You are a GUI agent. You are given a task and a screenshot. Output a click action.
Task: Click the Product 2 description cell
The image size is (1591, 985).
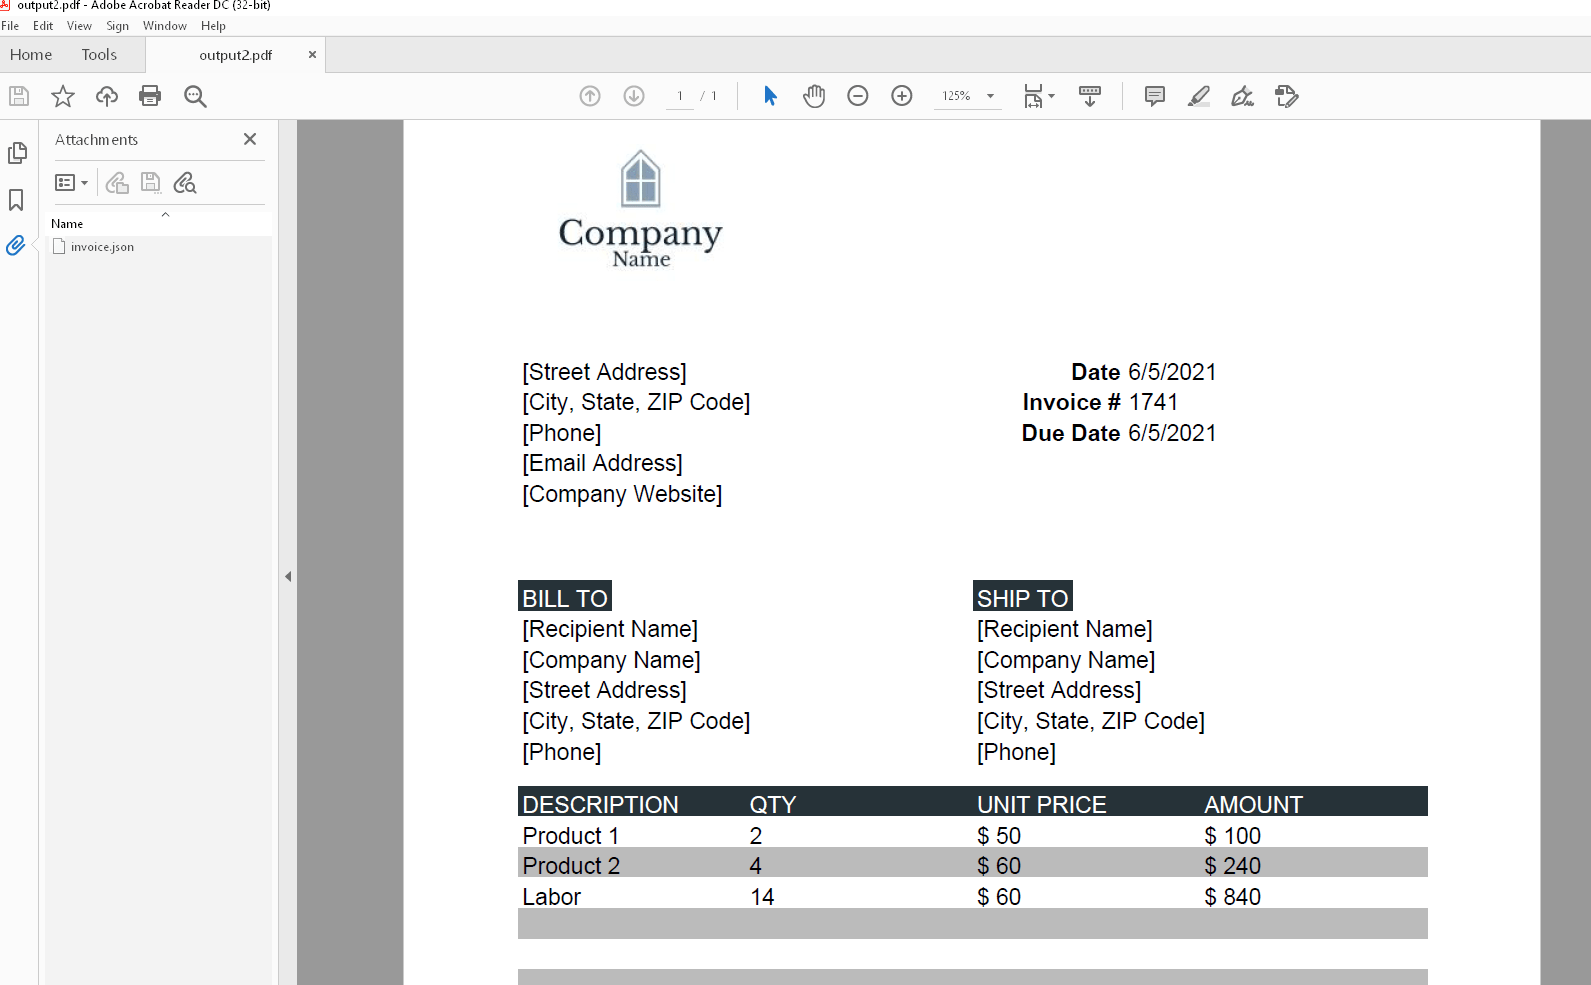571,866
